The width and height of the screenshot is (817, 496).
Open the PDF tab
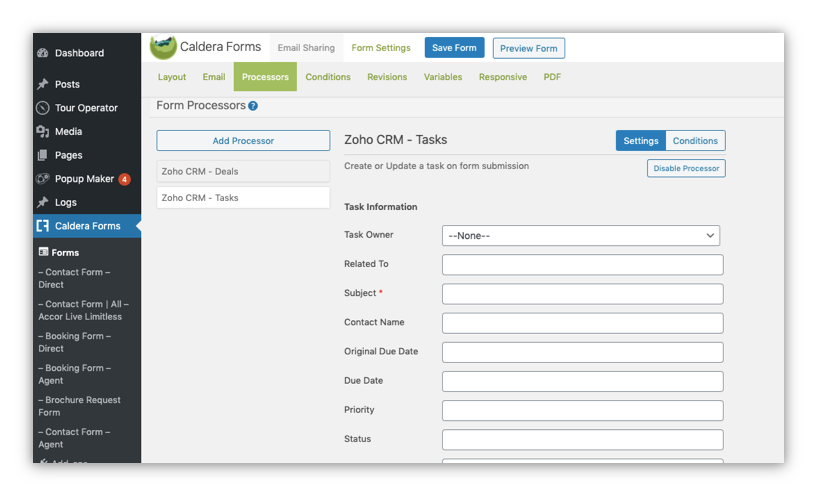point(552,77)
